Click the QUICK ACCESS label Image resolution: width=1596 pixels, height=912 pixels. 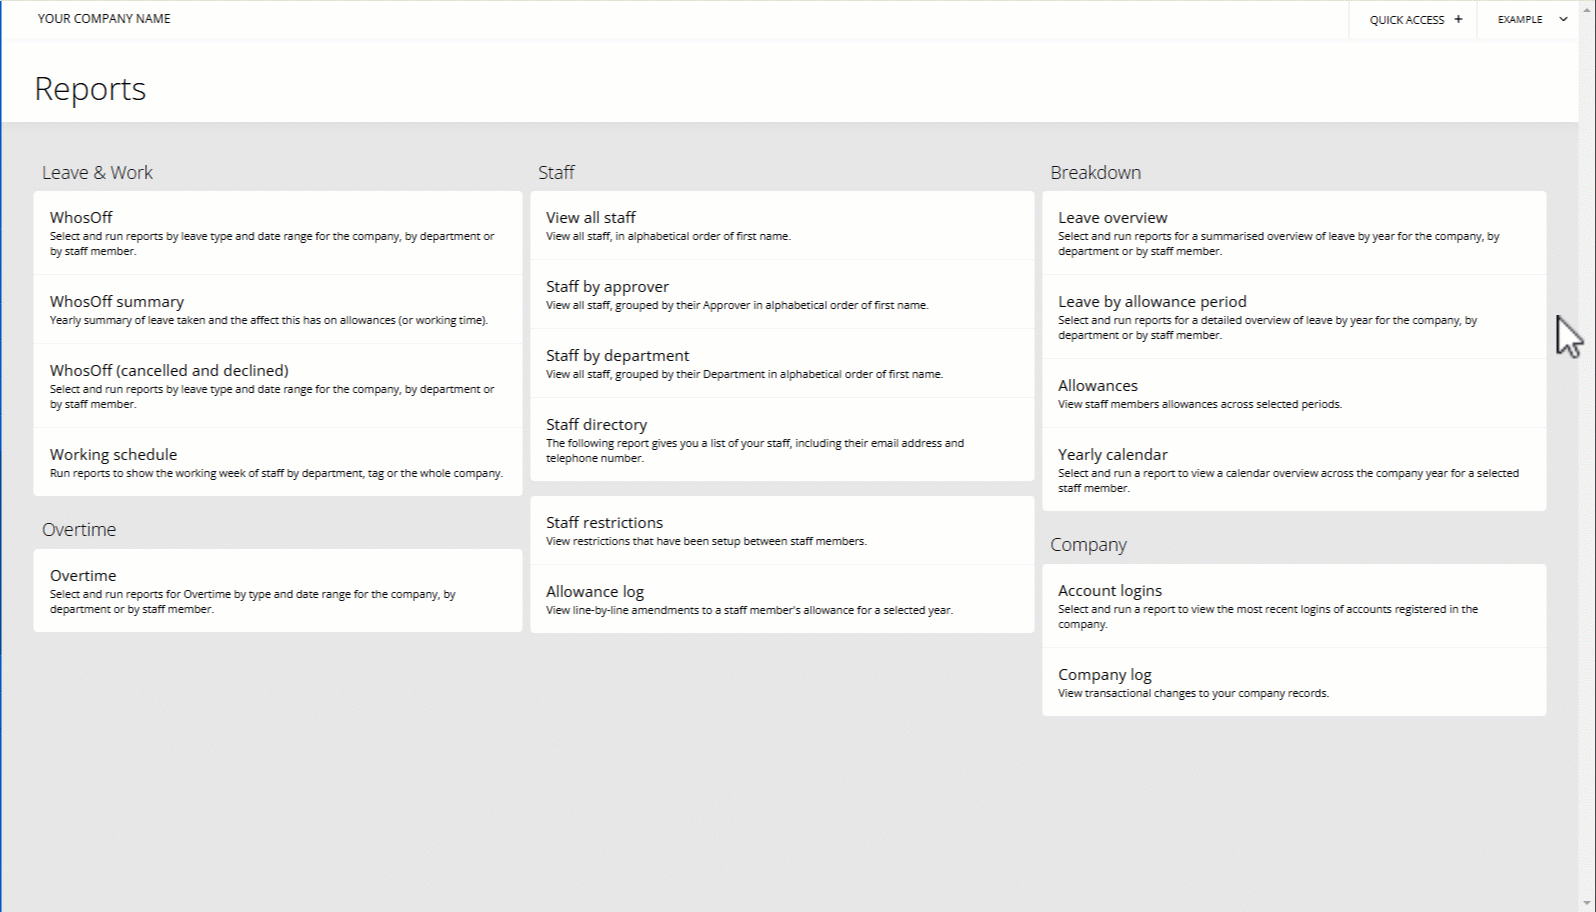point(1406,20)
